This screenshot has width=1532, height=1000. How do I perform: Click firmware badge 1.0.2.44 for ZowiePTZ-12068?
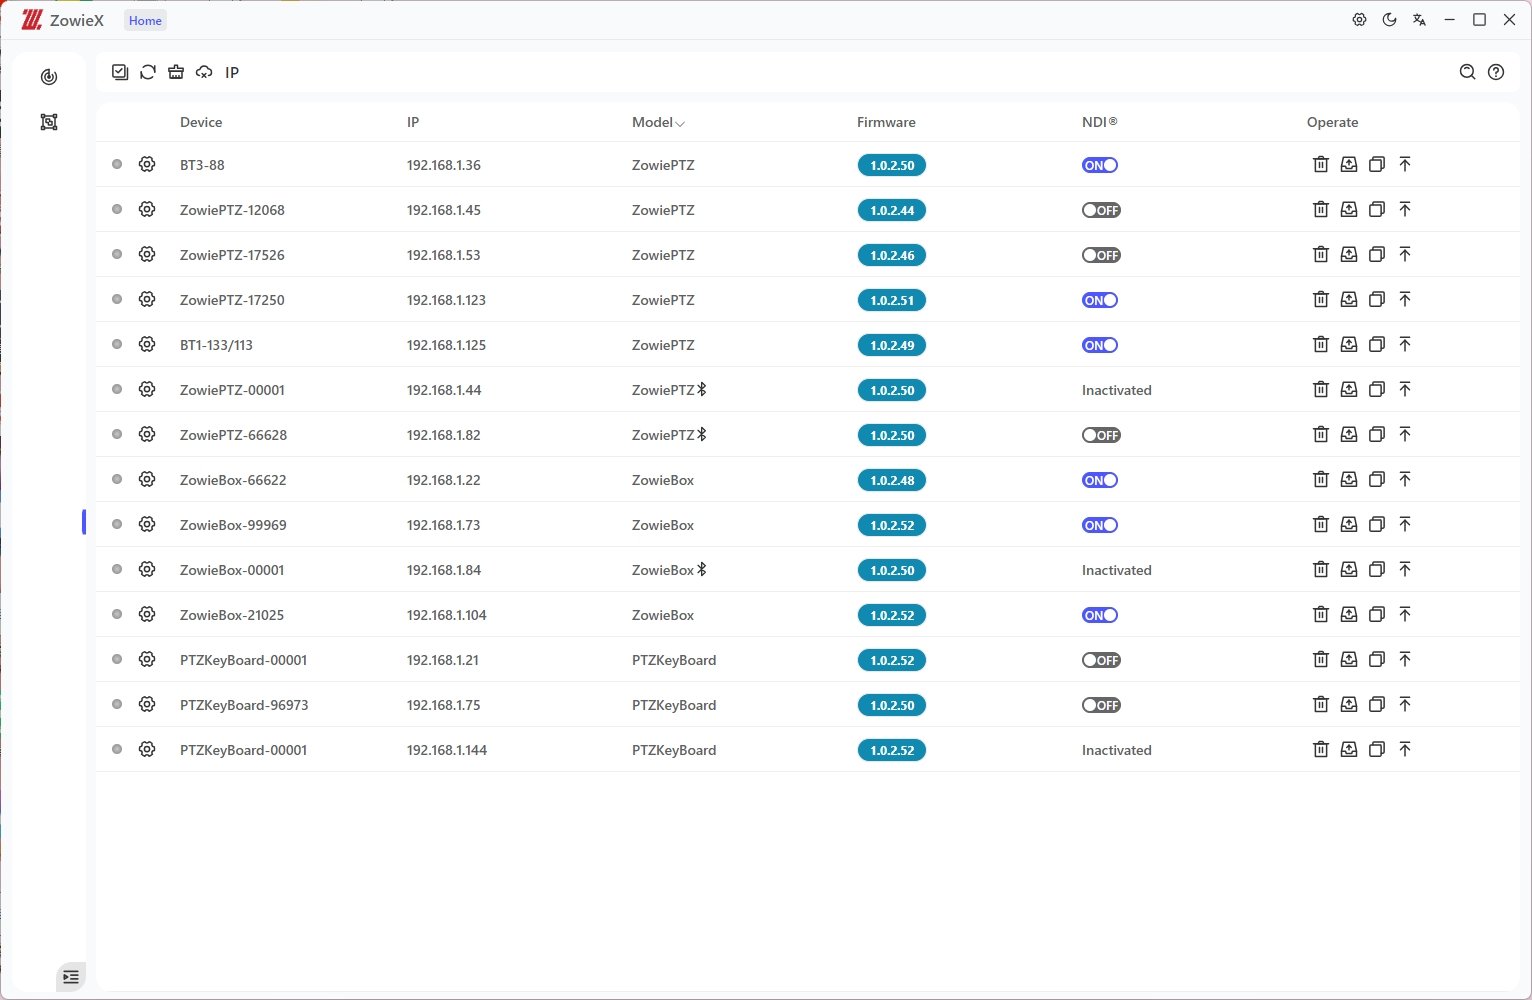pos(892,210)
